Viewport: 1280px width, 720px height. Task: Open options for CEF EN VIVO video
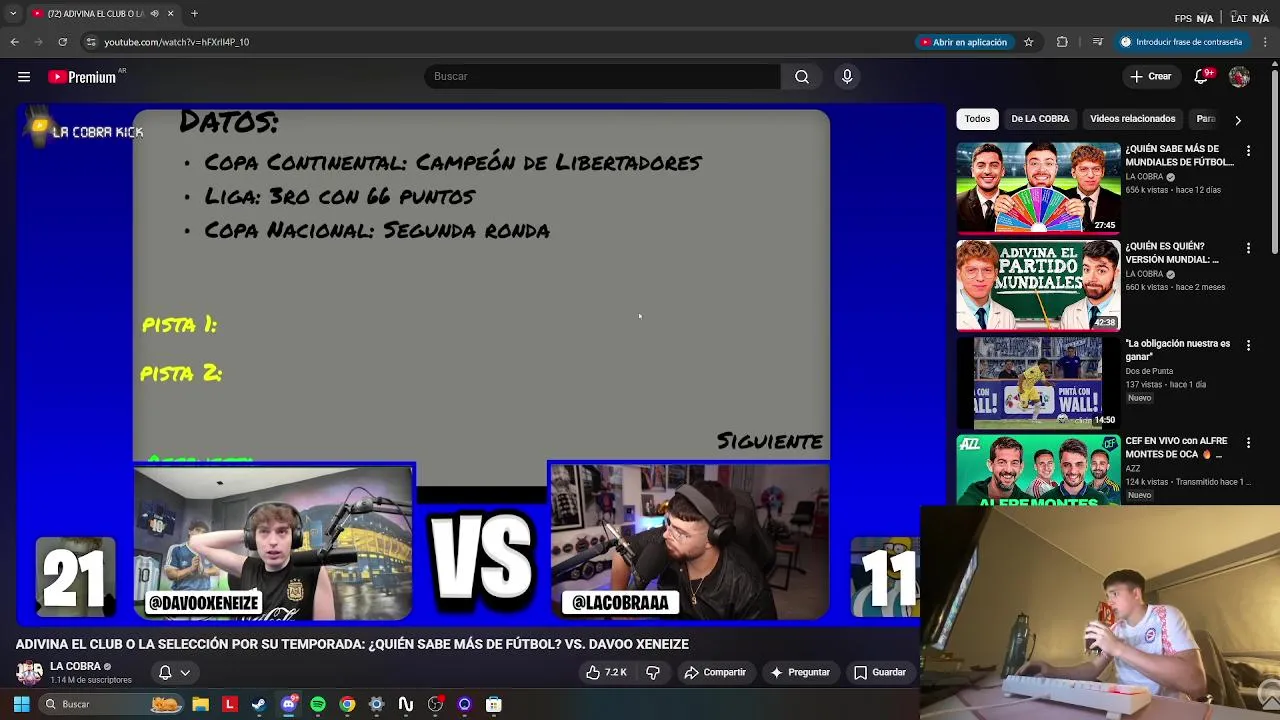pyautogui.click(x=1248, y=442)
